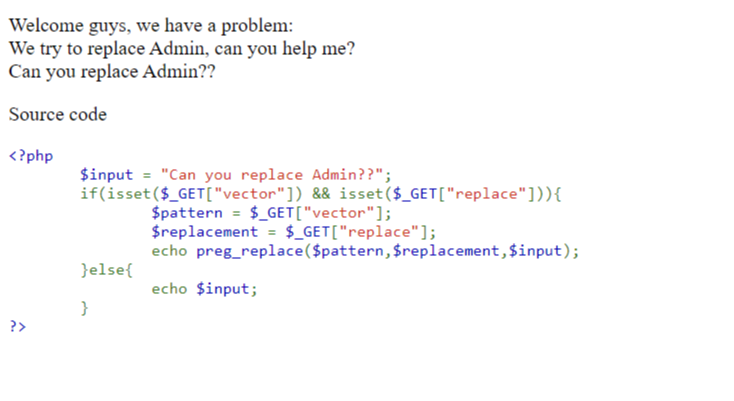
Task: Click the closing ?> PHP tag
Action: click(x=18, y=328)
